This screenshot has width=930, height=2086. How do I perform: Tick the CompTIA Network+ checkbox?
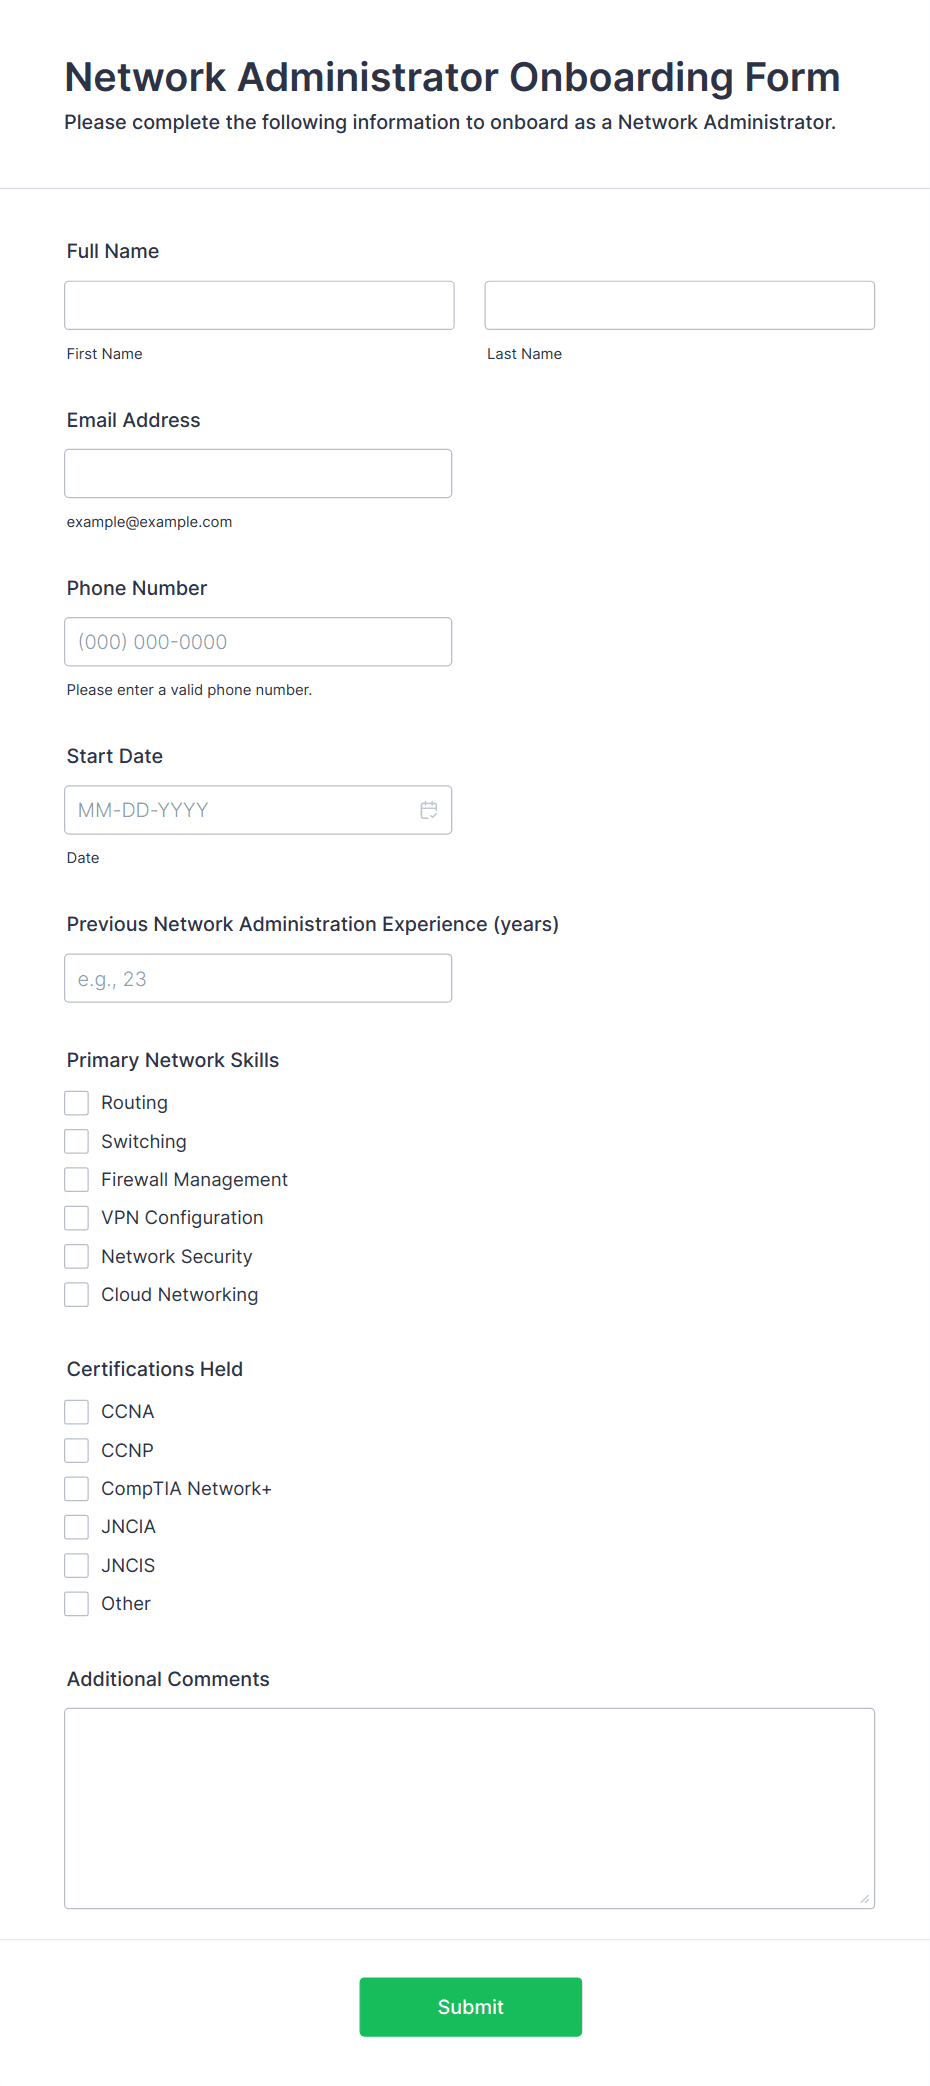(x=76, y=1489)
